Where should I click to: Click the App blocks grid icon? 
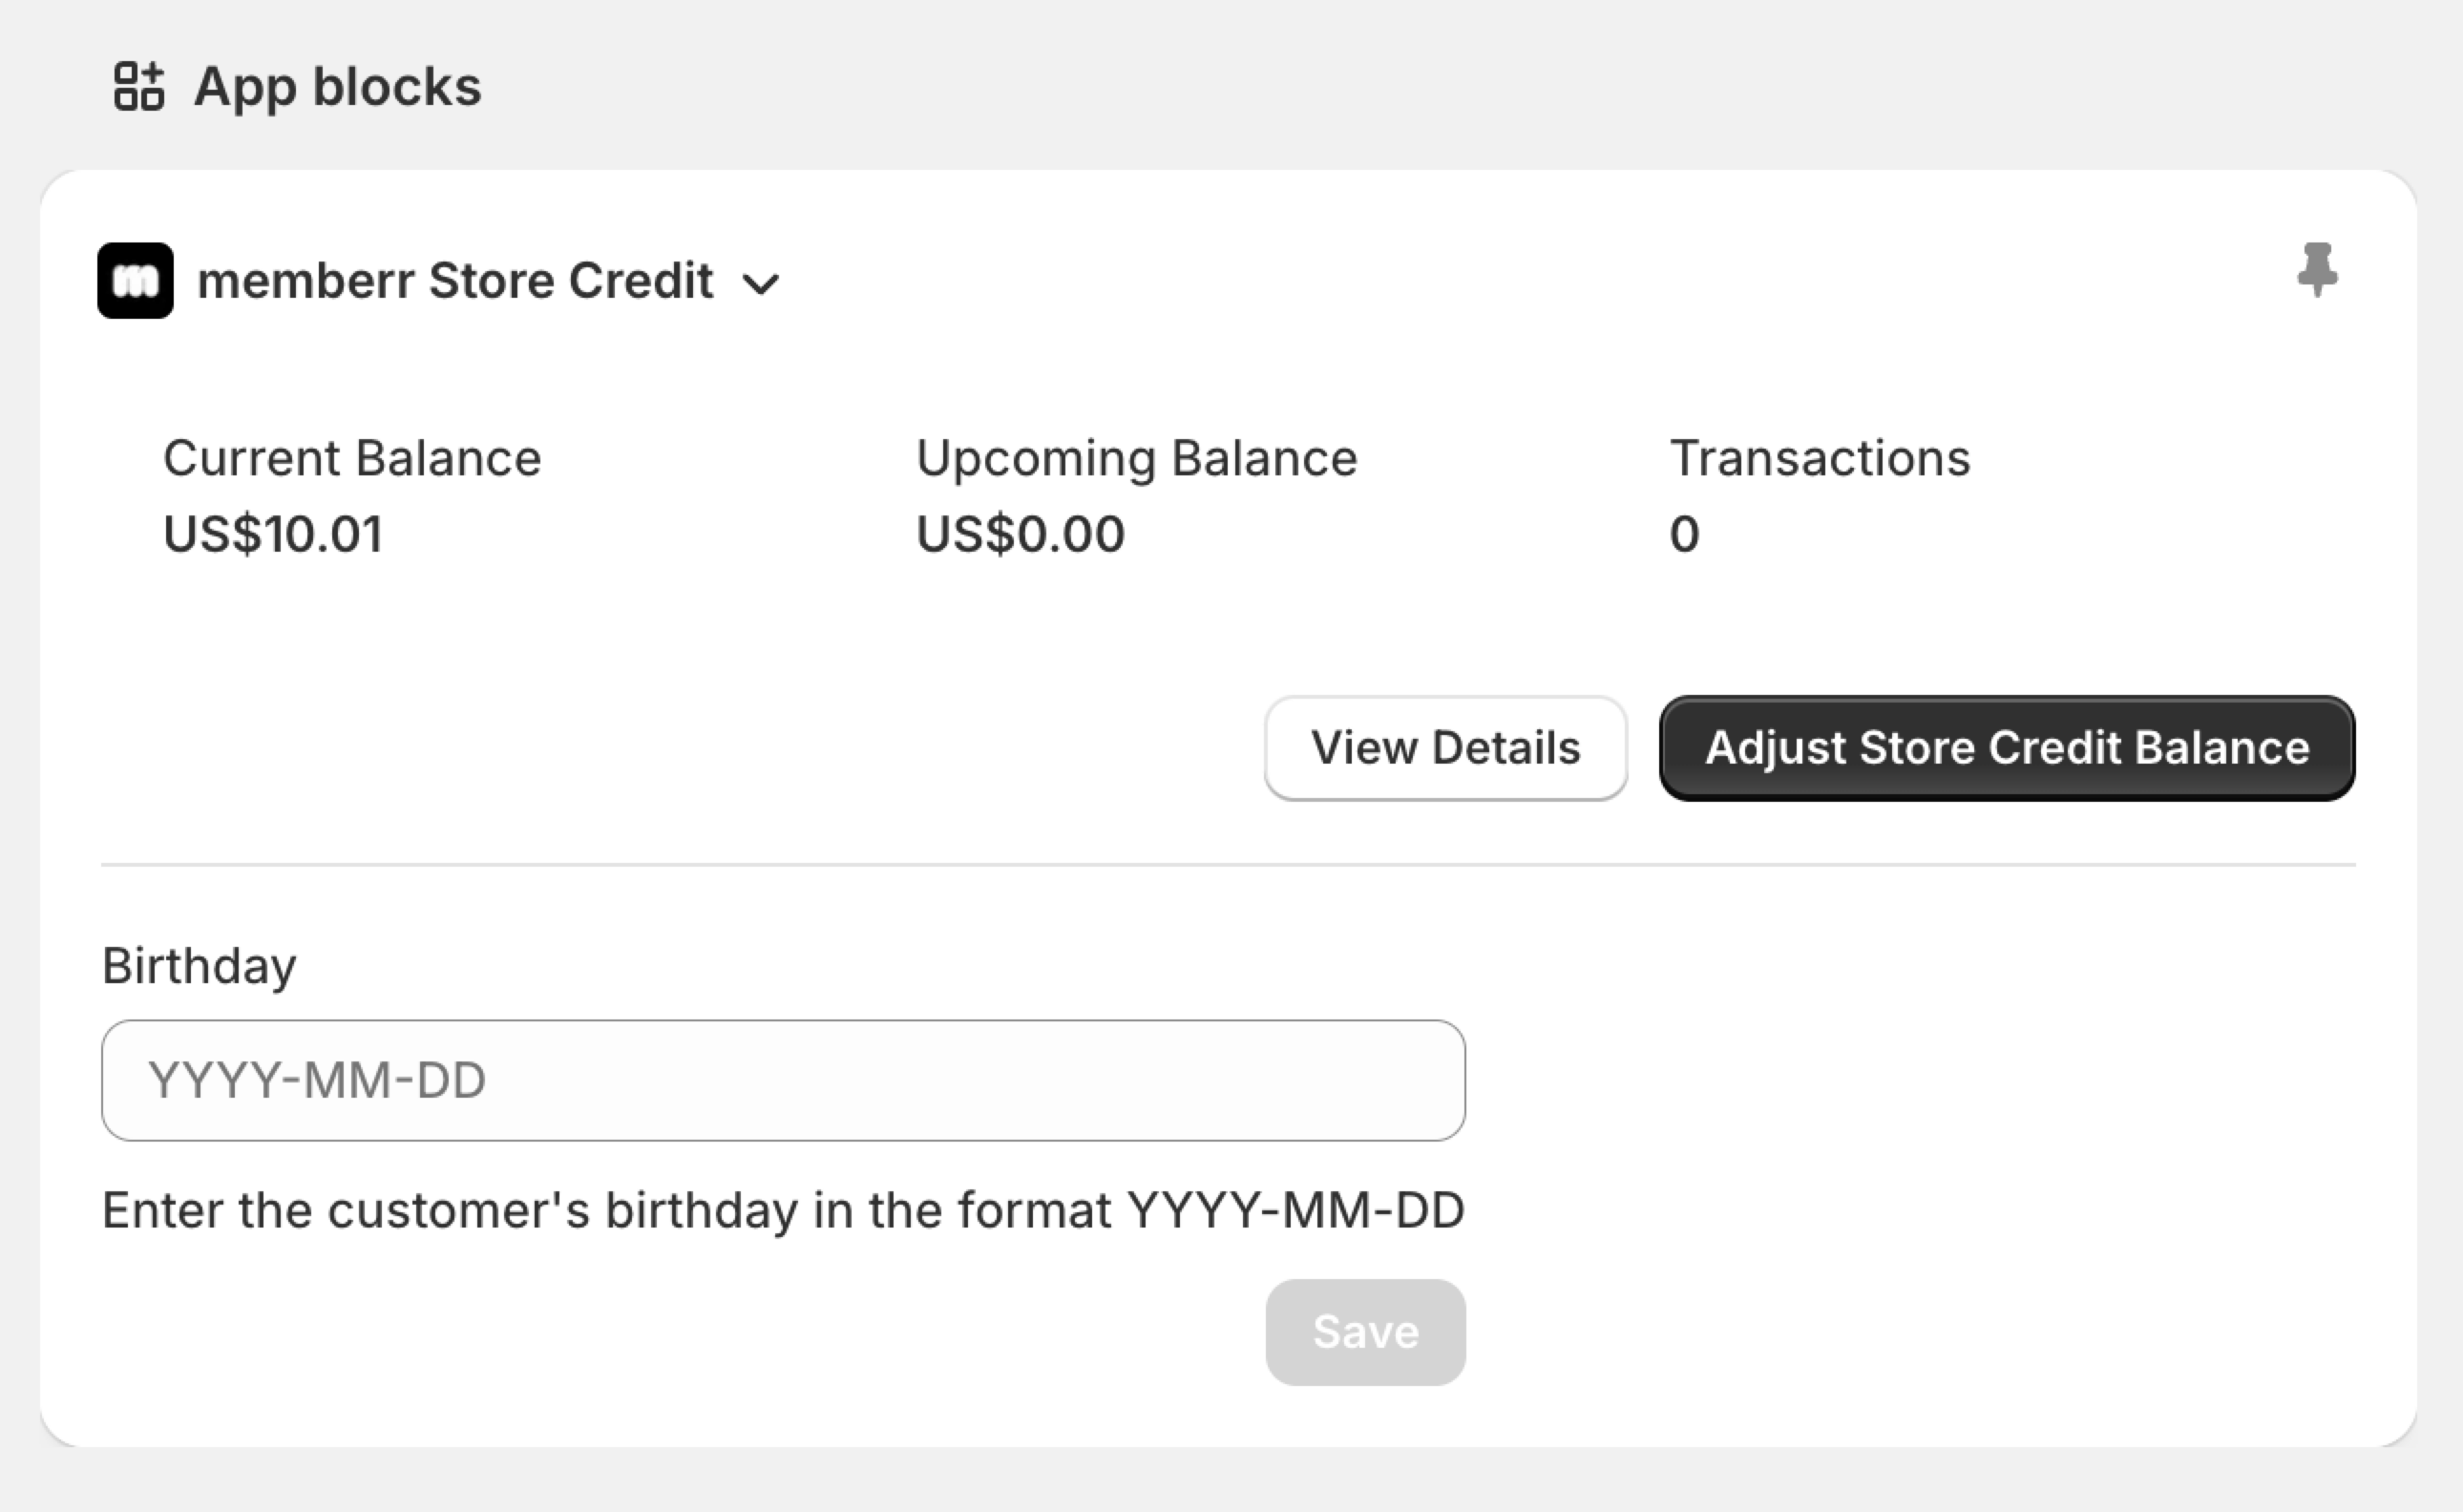coord(139,86)
